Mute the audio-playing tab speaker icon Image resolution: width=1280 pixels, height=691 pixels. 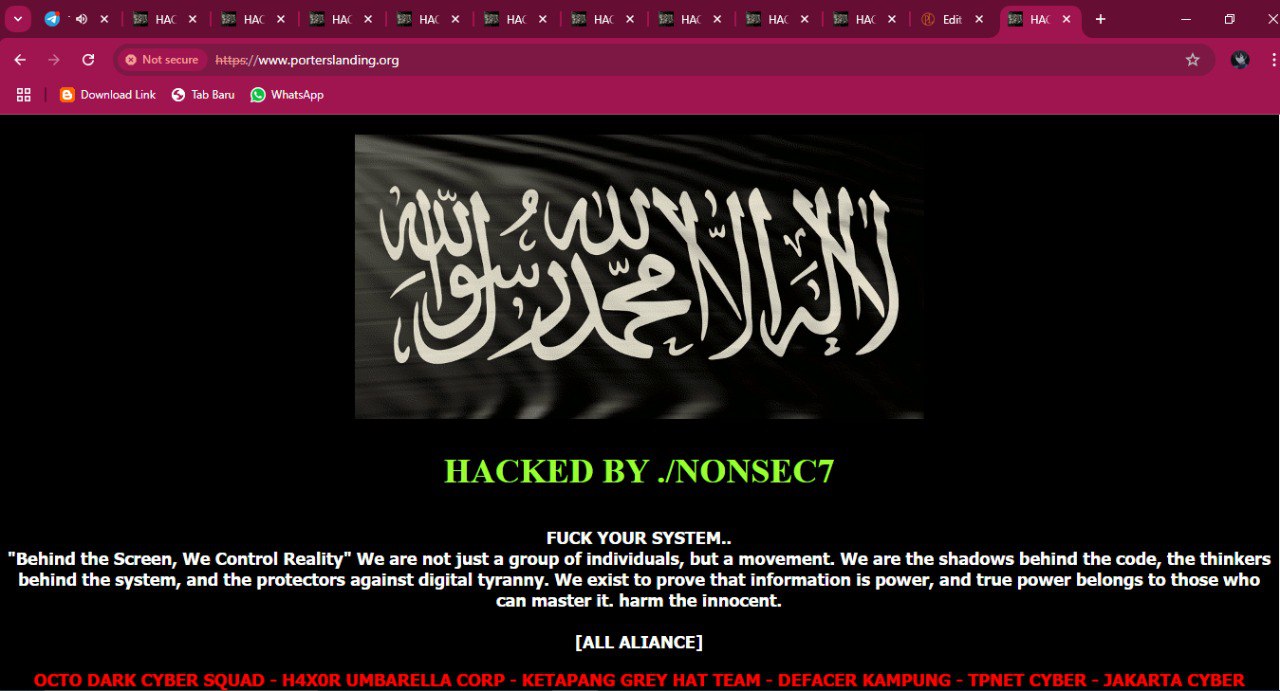click(x=81, y=19)
